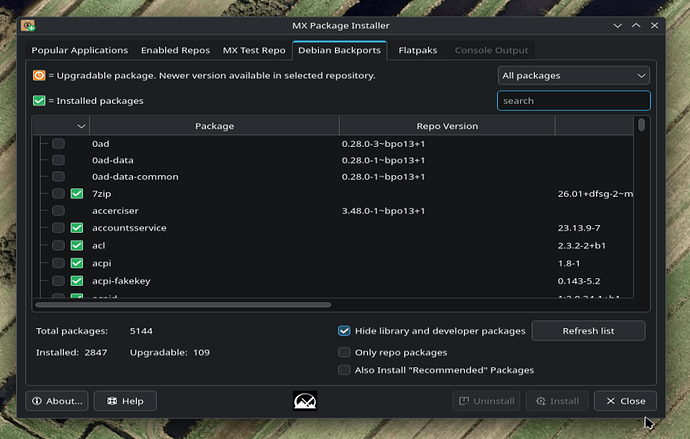Click repo version 0.28.0-3~bpo13+1
The width and height of the screenshot is (690, 439).
(x=383, y=144)
